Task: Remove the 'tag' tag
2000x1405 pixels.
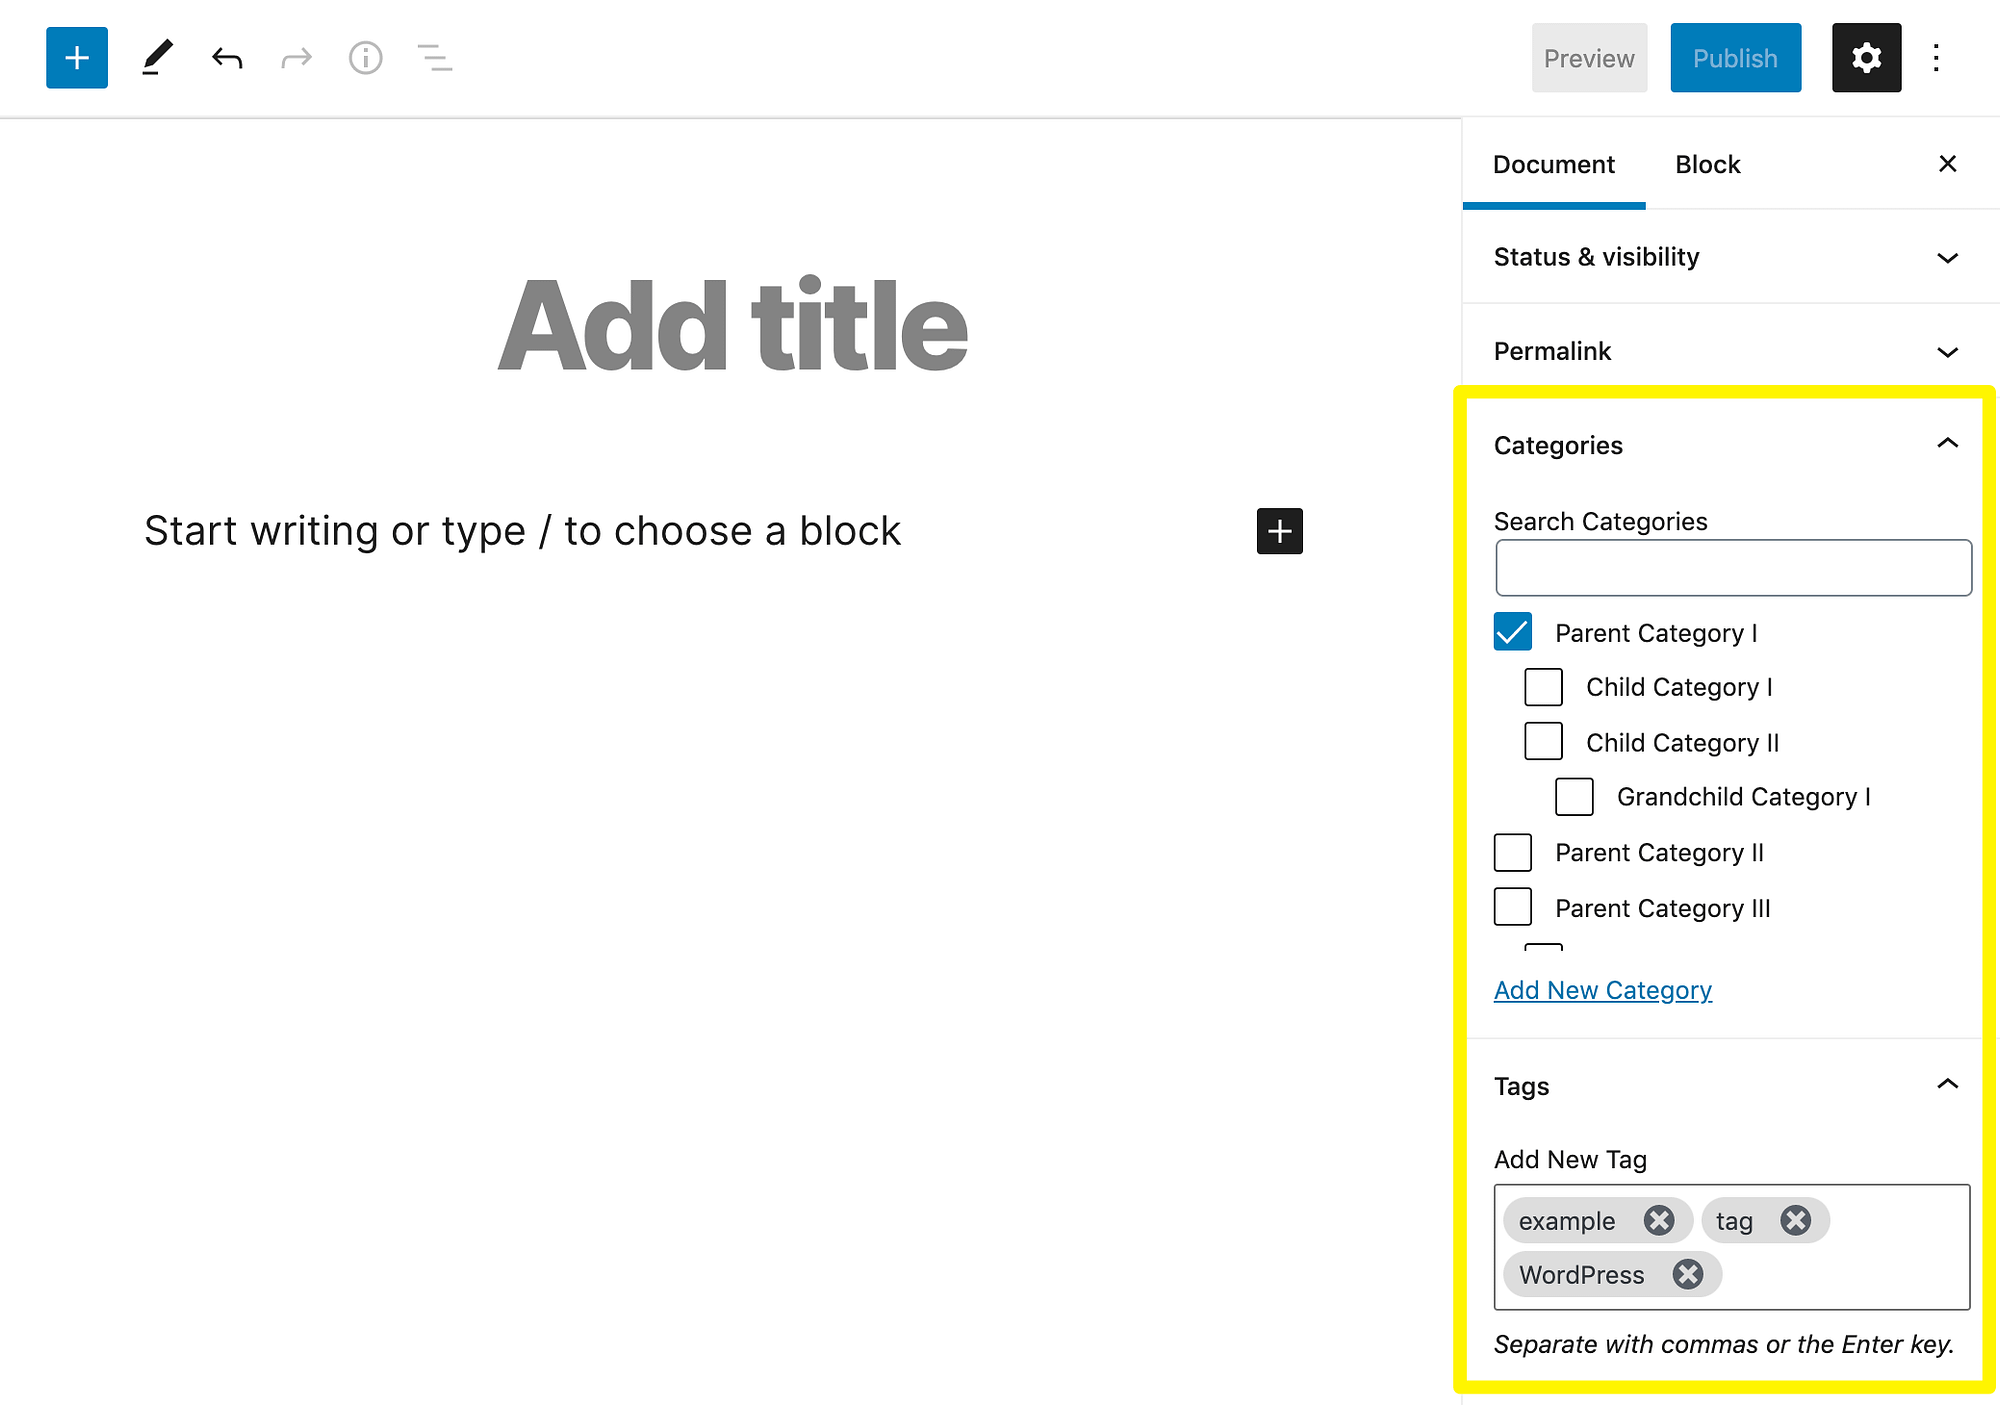Action: (x=1796, y=1220)
